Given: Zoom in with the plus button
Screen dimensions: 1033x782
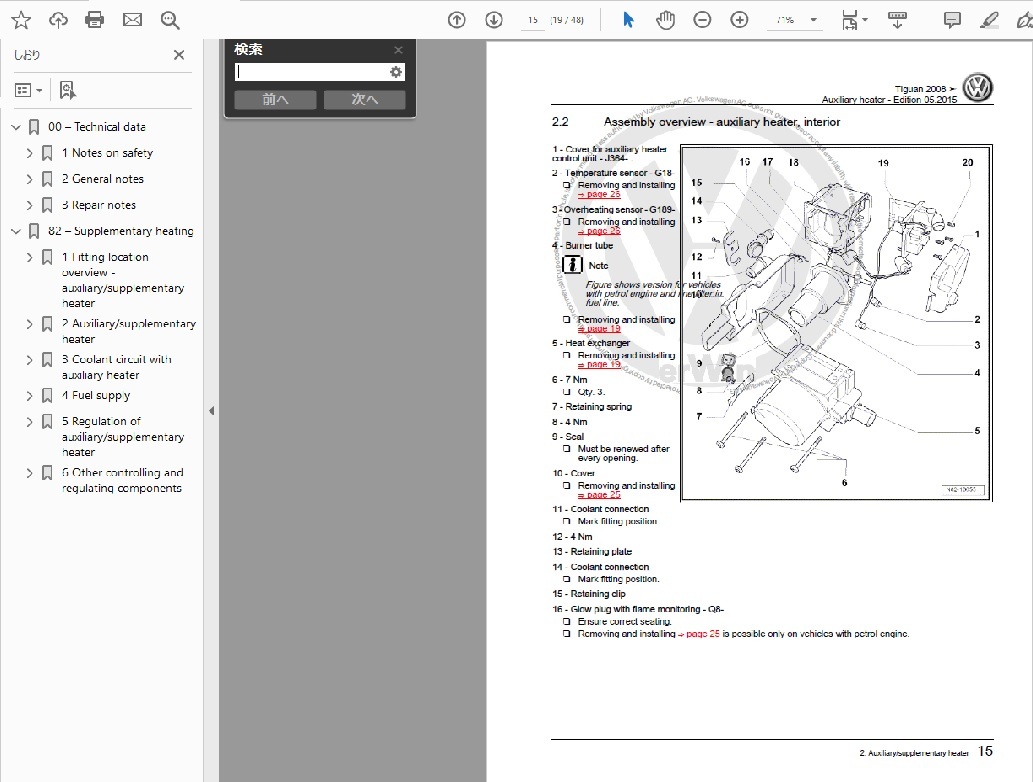Looking at the screenshot, I should coord(739,20).
